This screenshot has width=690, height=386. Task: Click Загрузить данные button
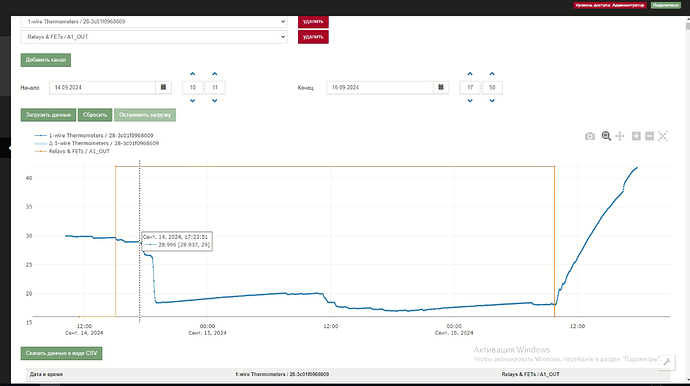48,115
